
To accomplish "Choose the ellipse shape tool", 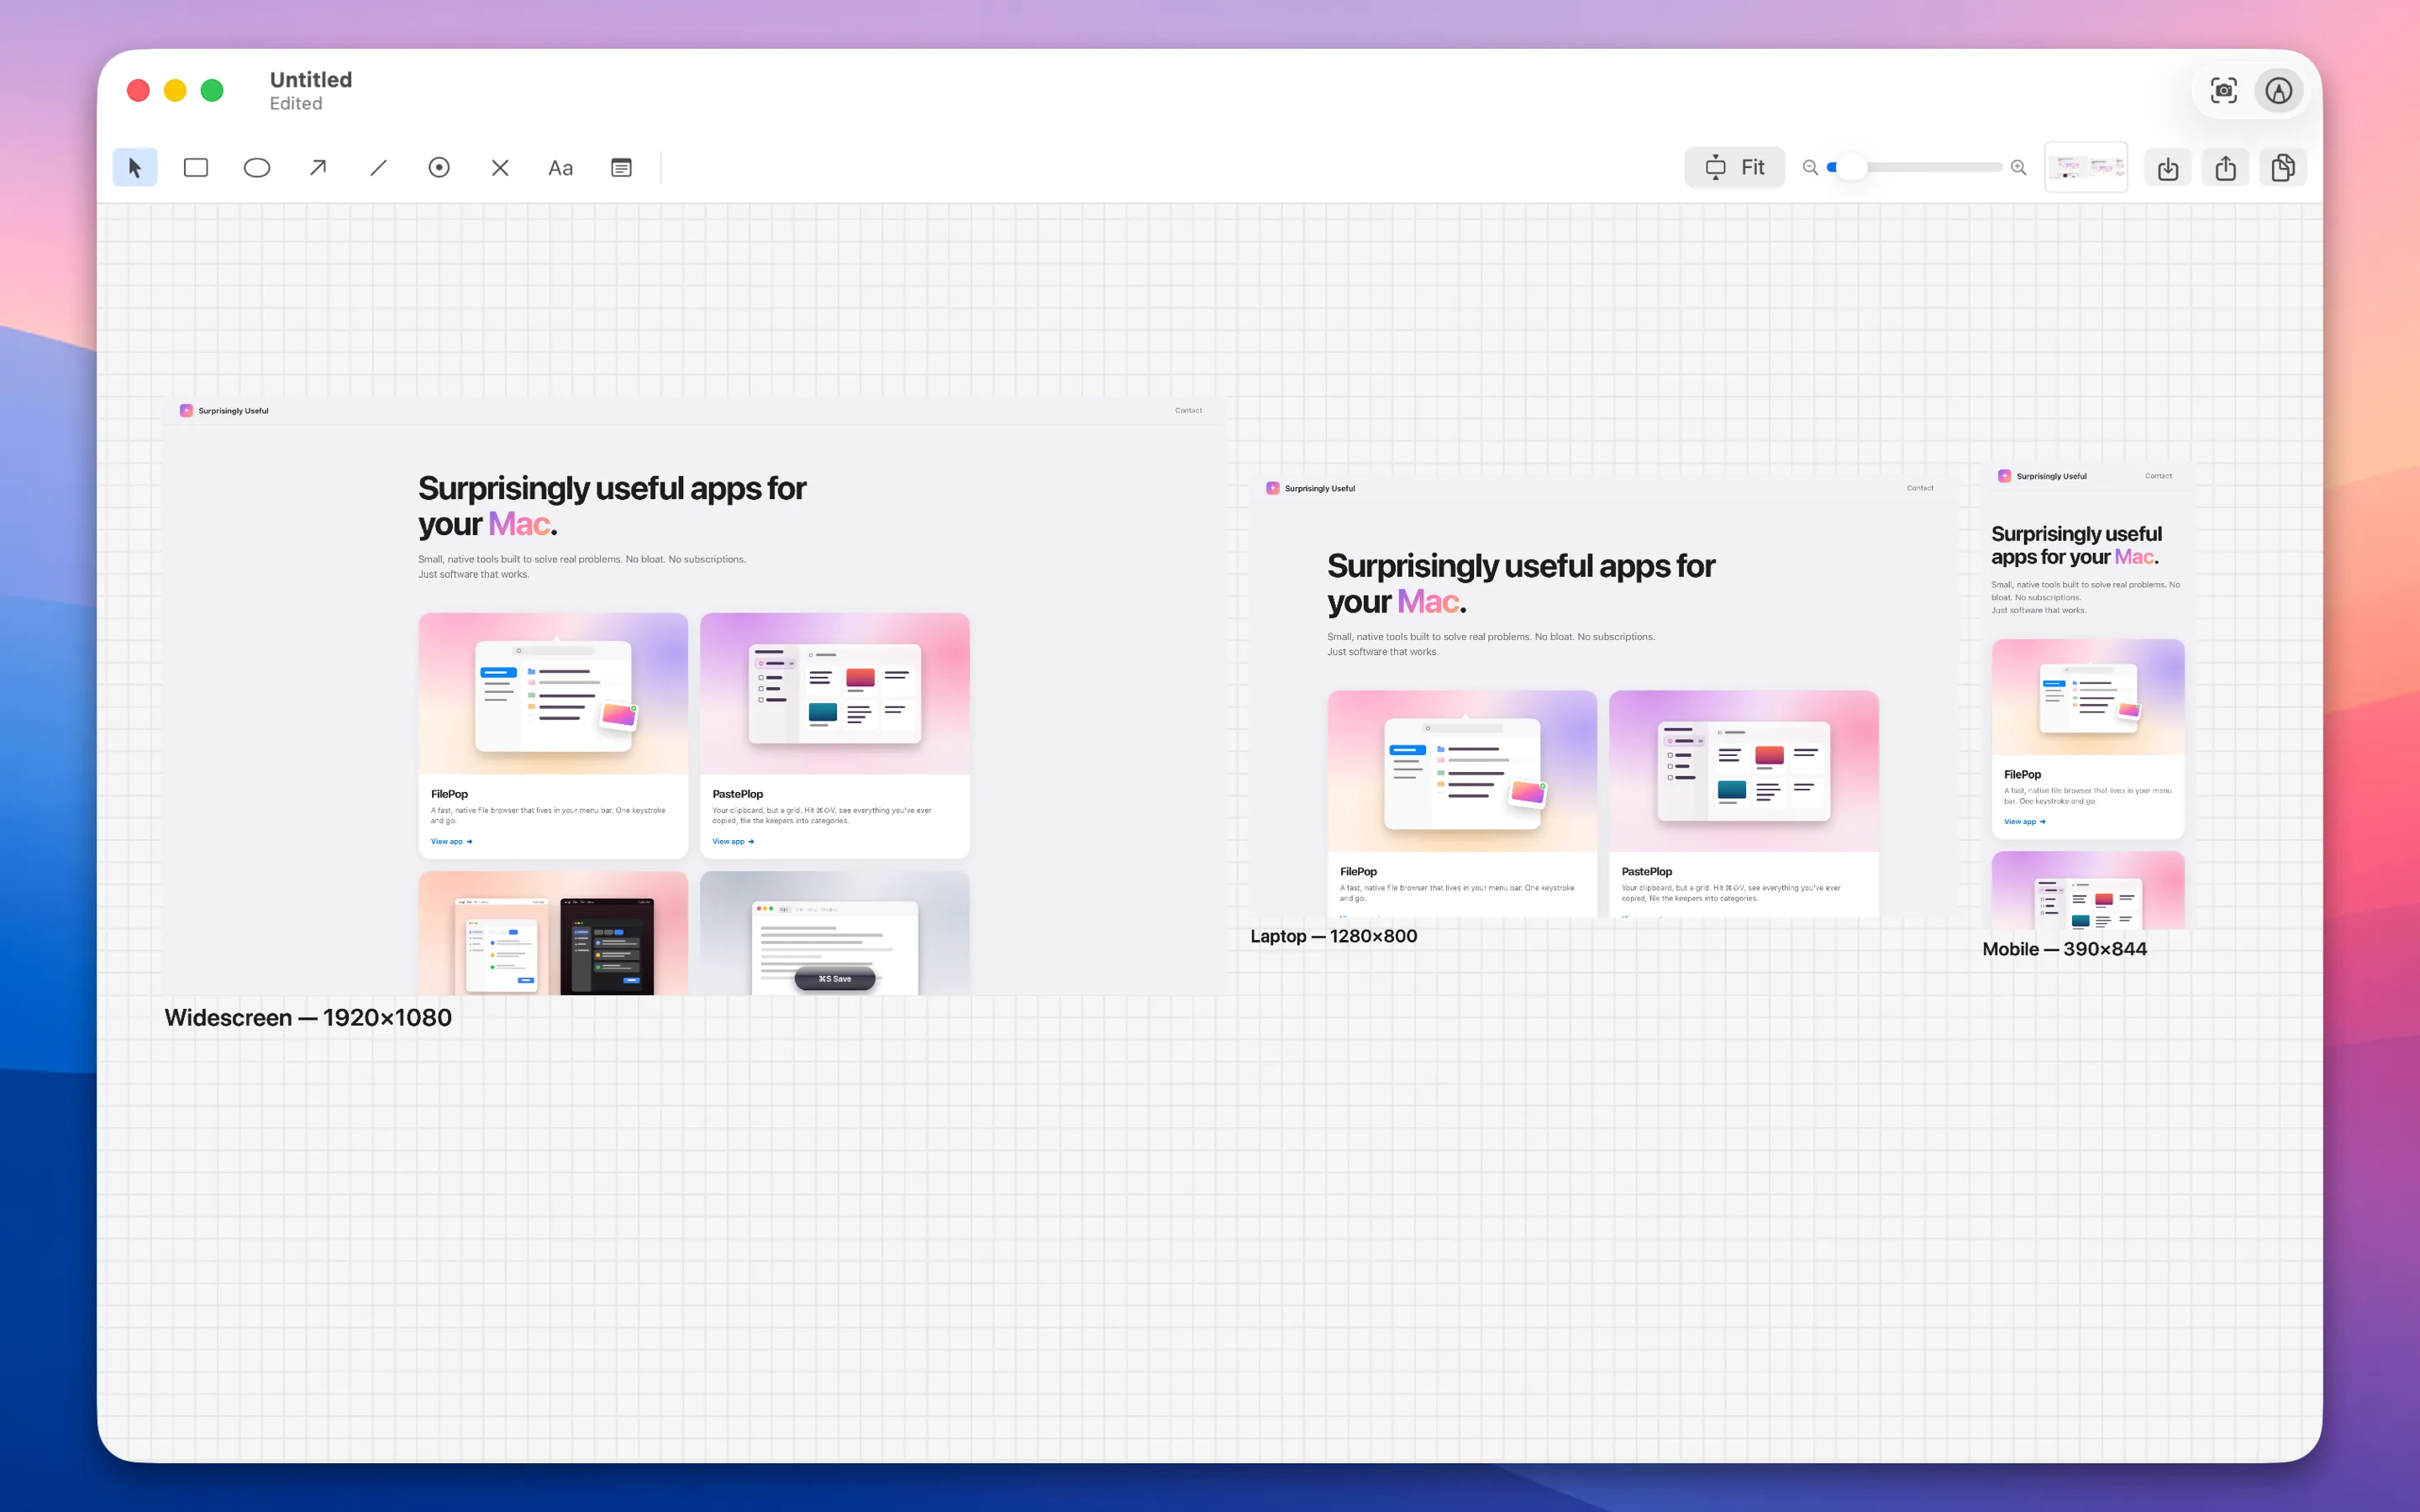I will tap(257, 167).
